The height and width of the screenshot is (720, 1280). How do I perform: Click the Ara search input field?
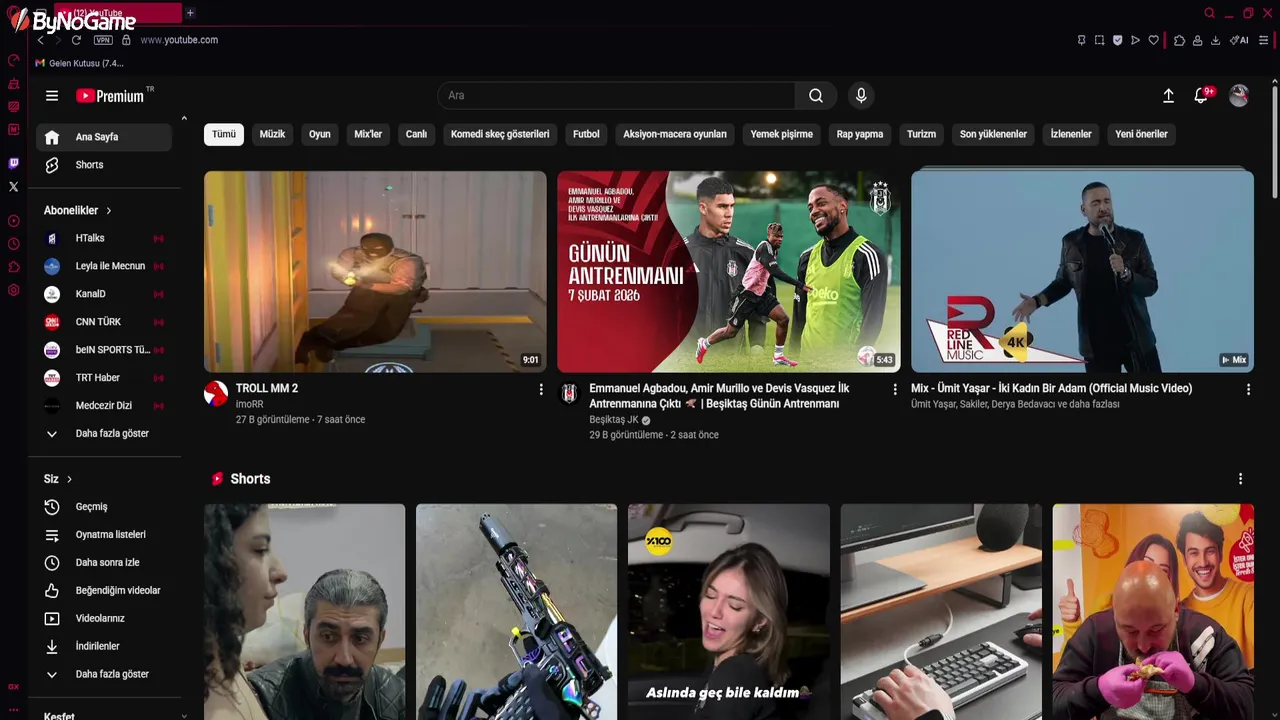coord(616,96)
